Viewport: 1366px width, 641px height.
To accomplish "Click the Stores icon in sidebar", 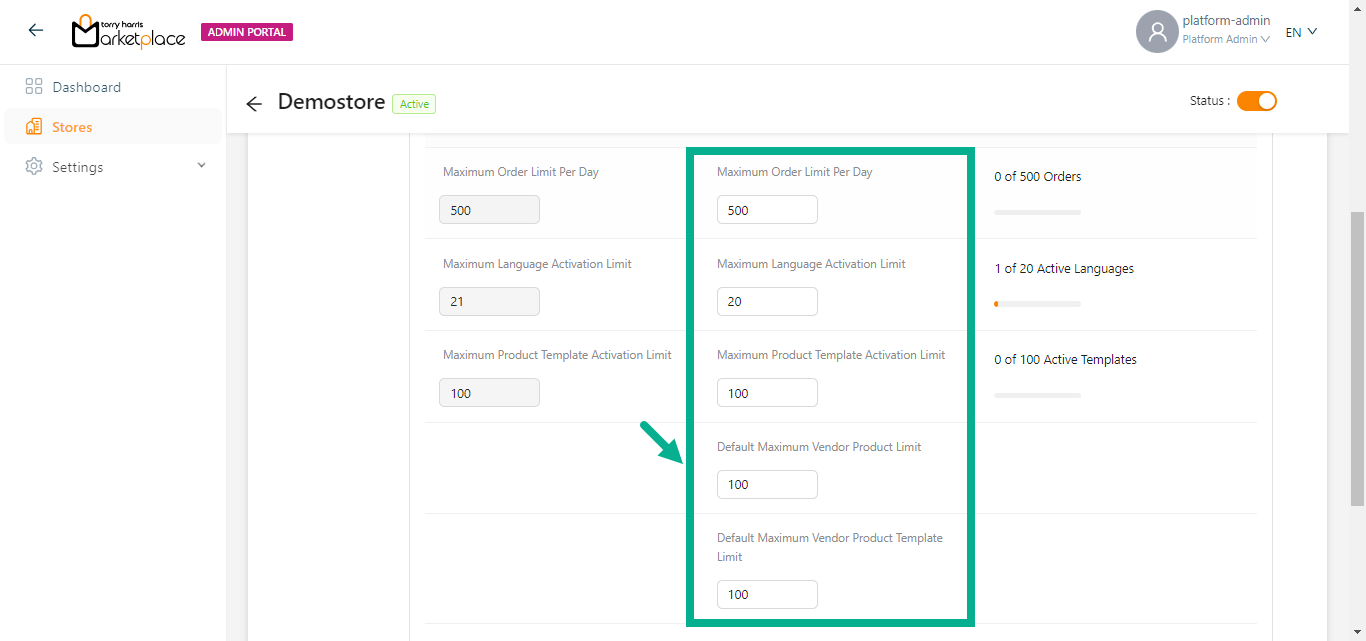I will click(x=34, y=127).
